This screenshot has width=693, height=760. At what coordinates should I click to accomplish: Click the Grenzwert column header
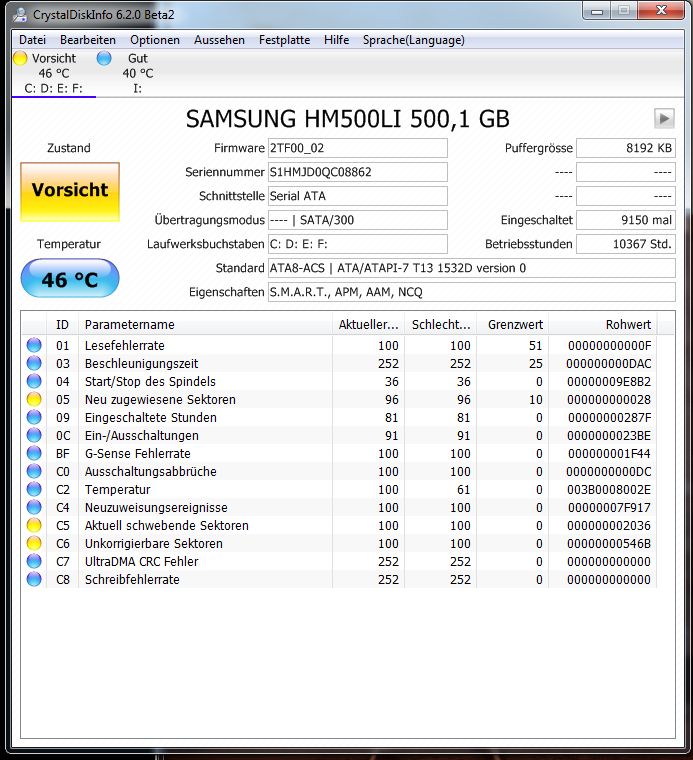tap(512, 324)
